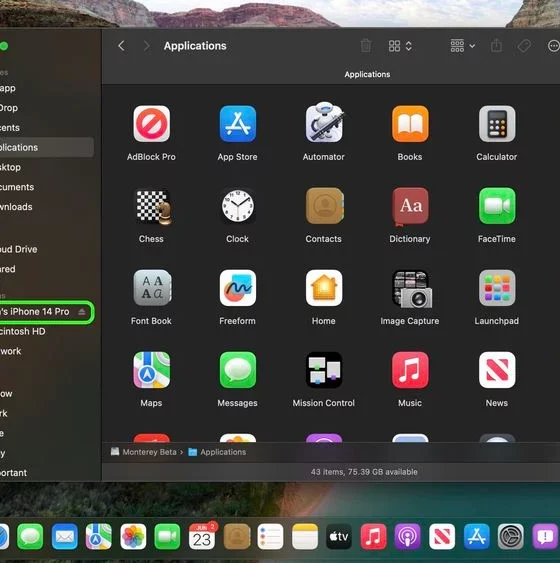The image size is (560, 563).
Task: Open Music from the Dock
Action: click(x=373, y=536)
